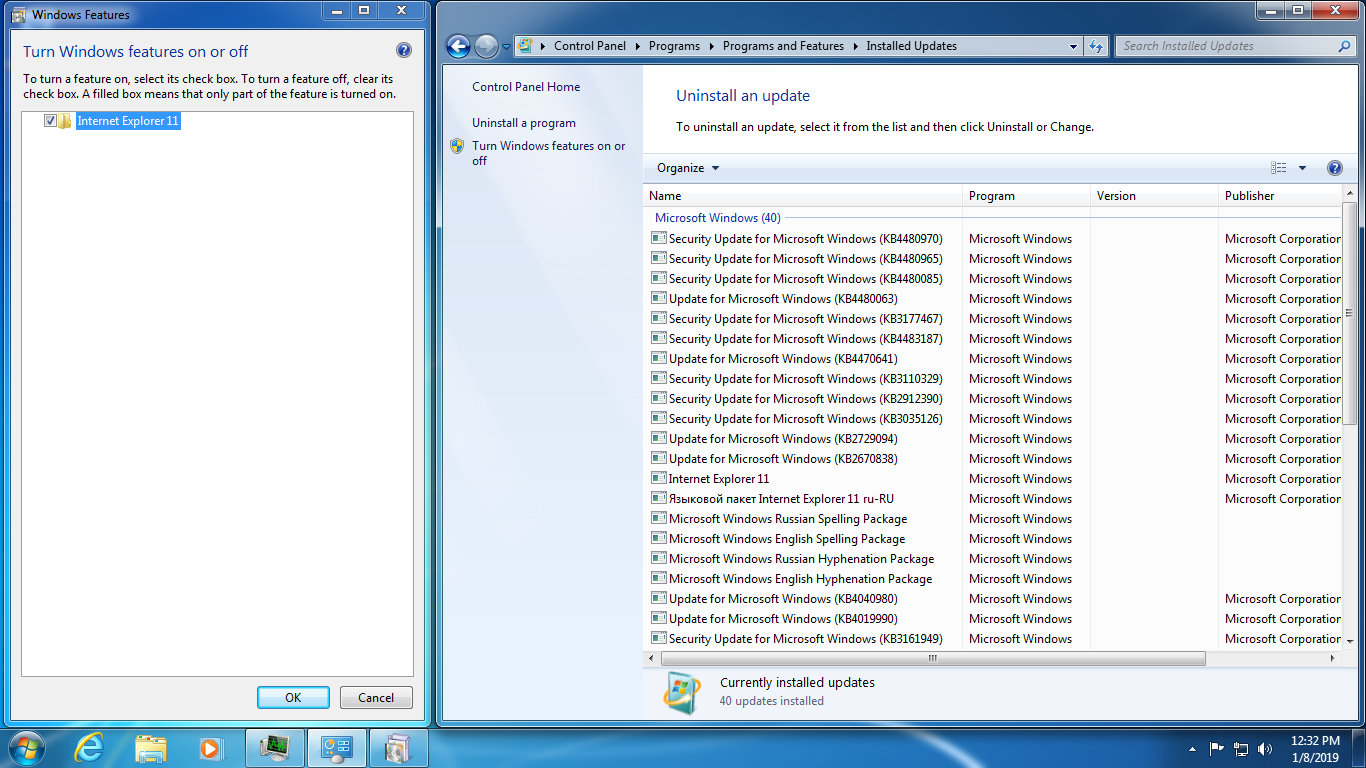Open Turn Windows features on or off link
The height and width of the screenshot is (768, 1366).
point(549,153)
